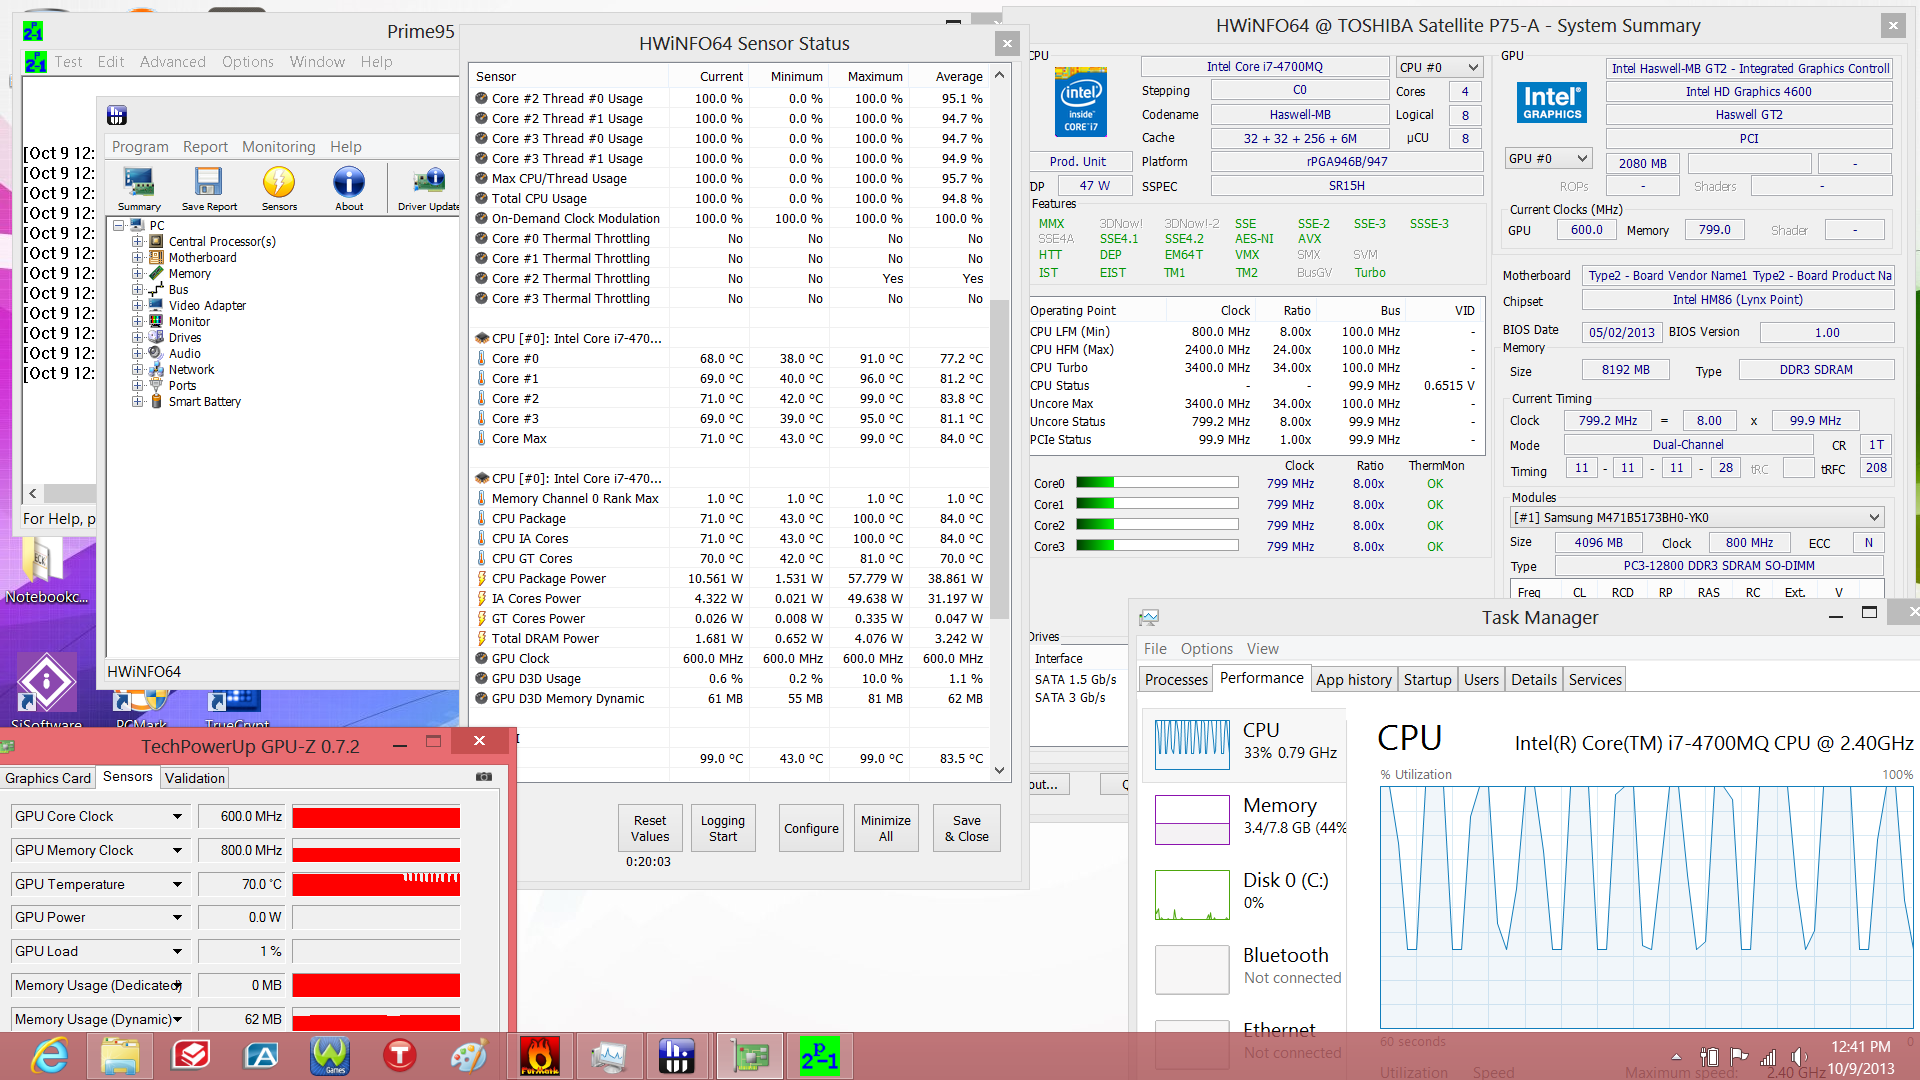The height and width of the screenshot is (1080, 1920).
Task: Switch to the App history tab
Action: pos(1353,679)
